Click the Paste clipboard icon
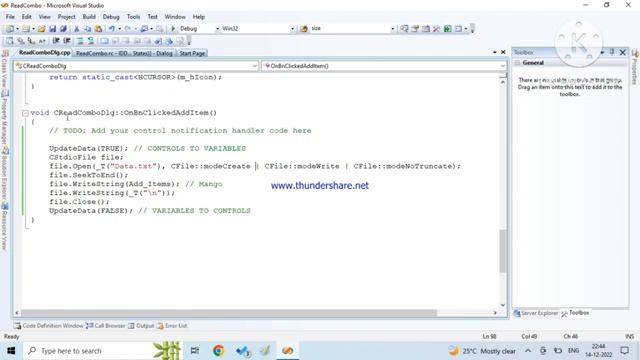This screenshot has width=640, height=360. coord(98,29)
